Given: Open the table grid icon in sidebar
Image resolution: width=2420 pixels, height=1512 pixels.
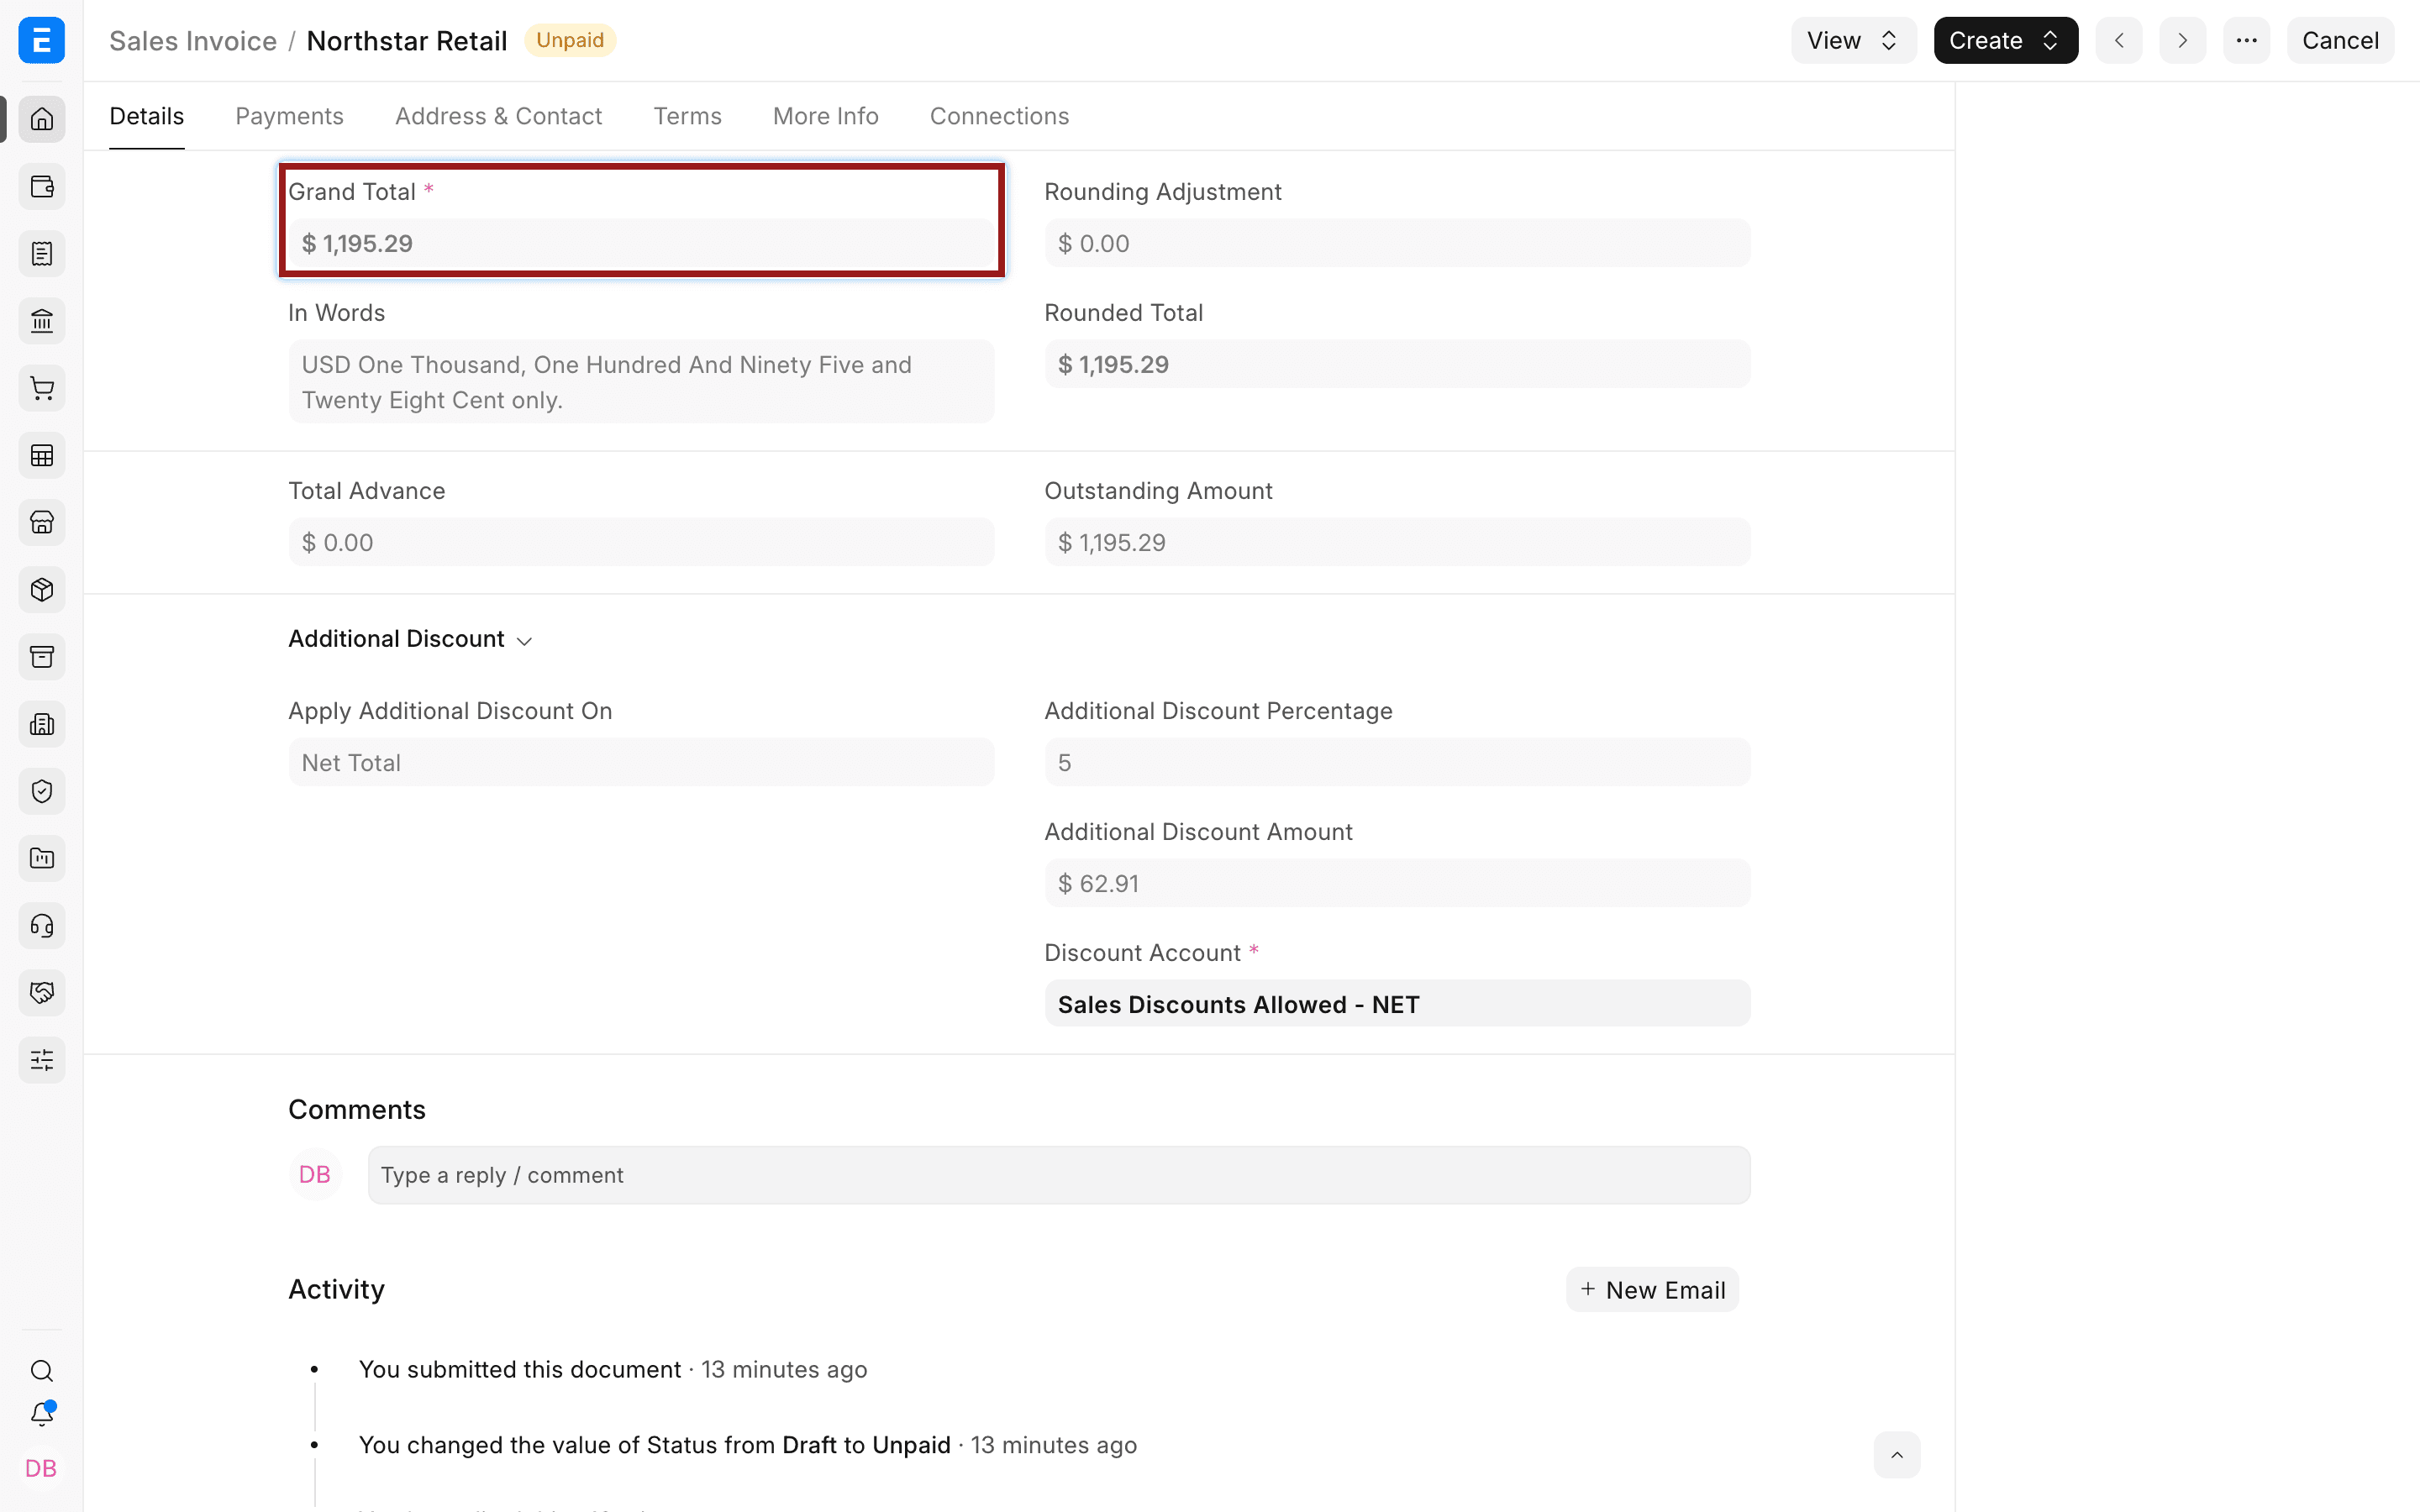Looking at the screenshot, I should point(42,456).
